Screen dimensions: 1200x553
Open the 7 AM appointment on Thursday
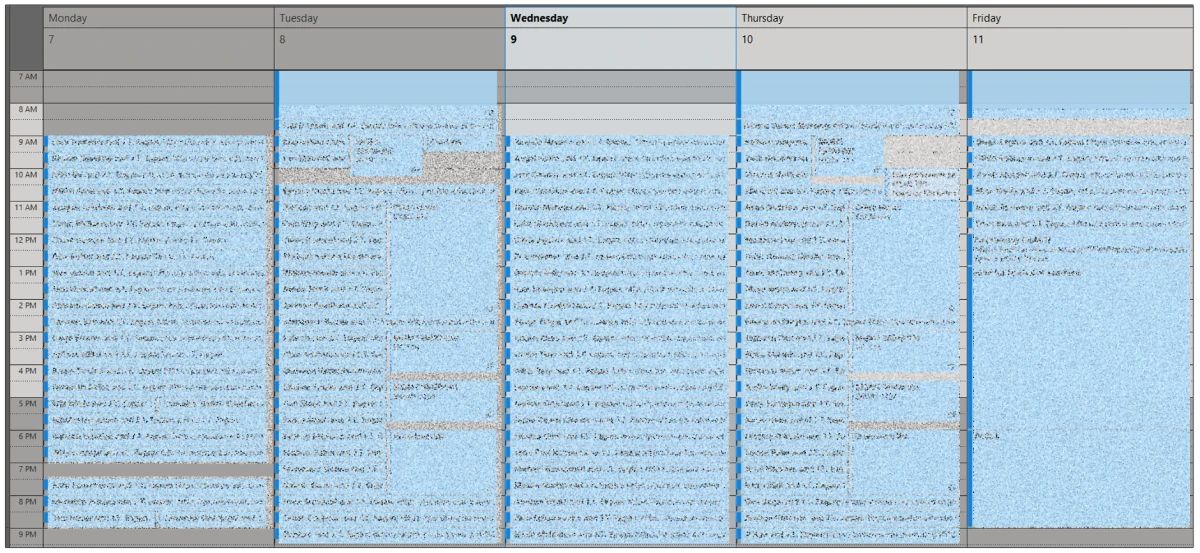click(850, 87)
